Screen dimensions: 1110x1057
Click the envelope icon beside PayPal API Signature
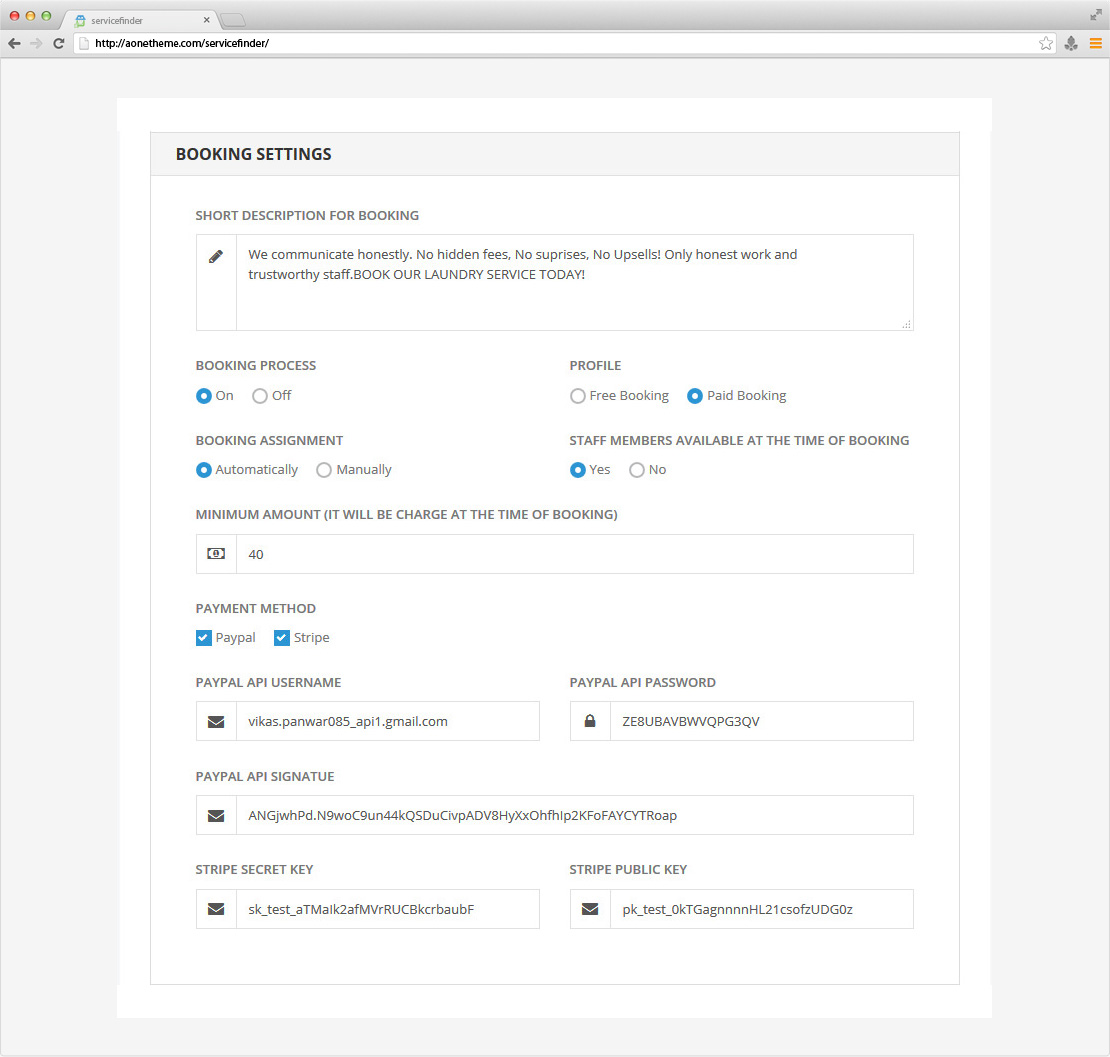(x=216, y=815)
